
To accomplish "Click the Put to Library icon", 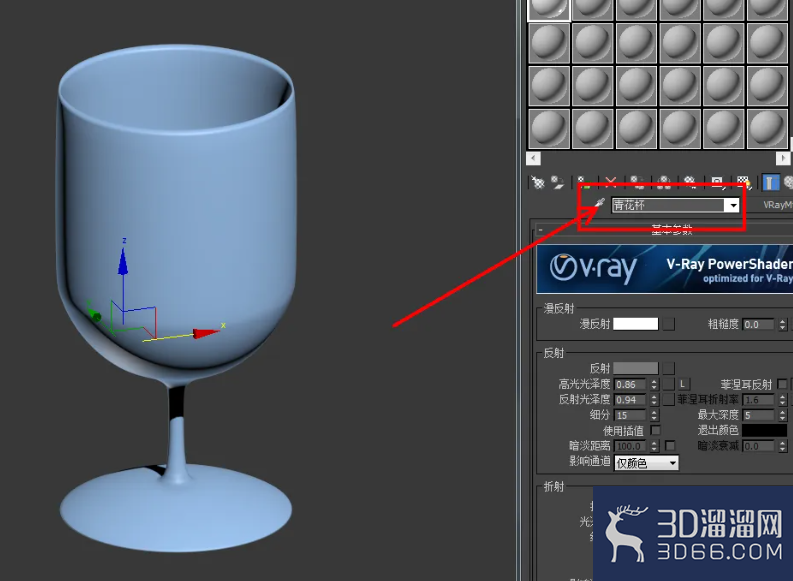I will pos(690,182).
